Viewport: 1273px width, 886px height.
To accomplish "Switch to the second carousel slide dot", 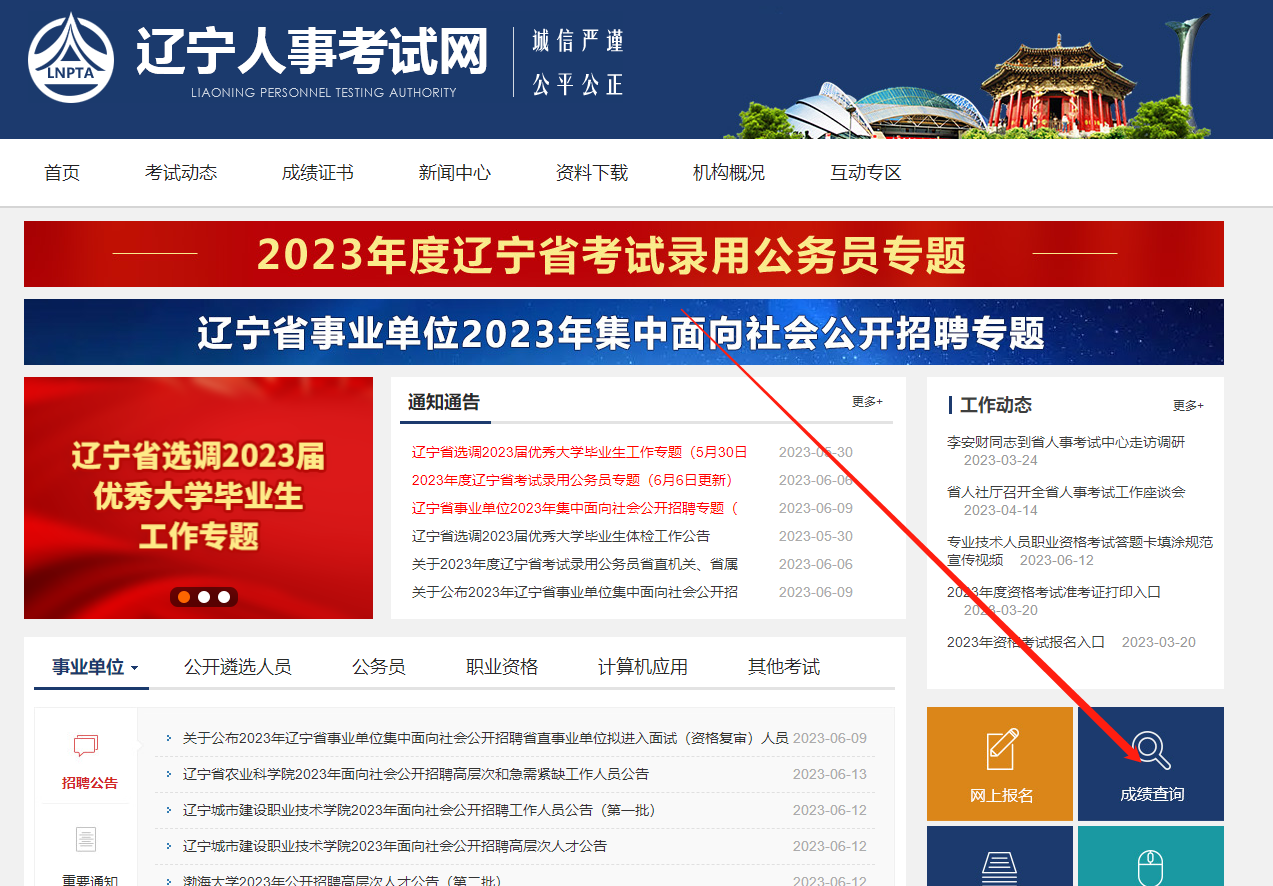I will point(204,597).
